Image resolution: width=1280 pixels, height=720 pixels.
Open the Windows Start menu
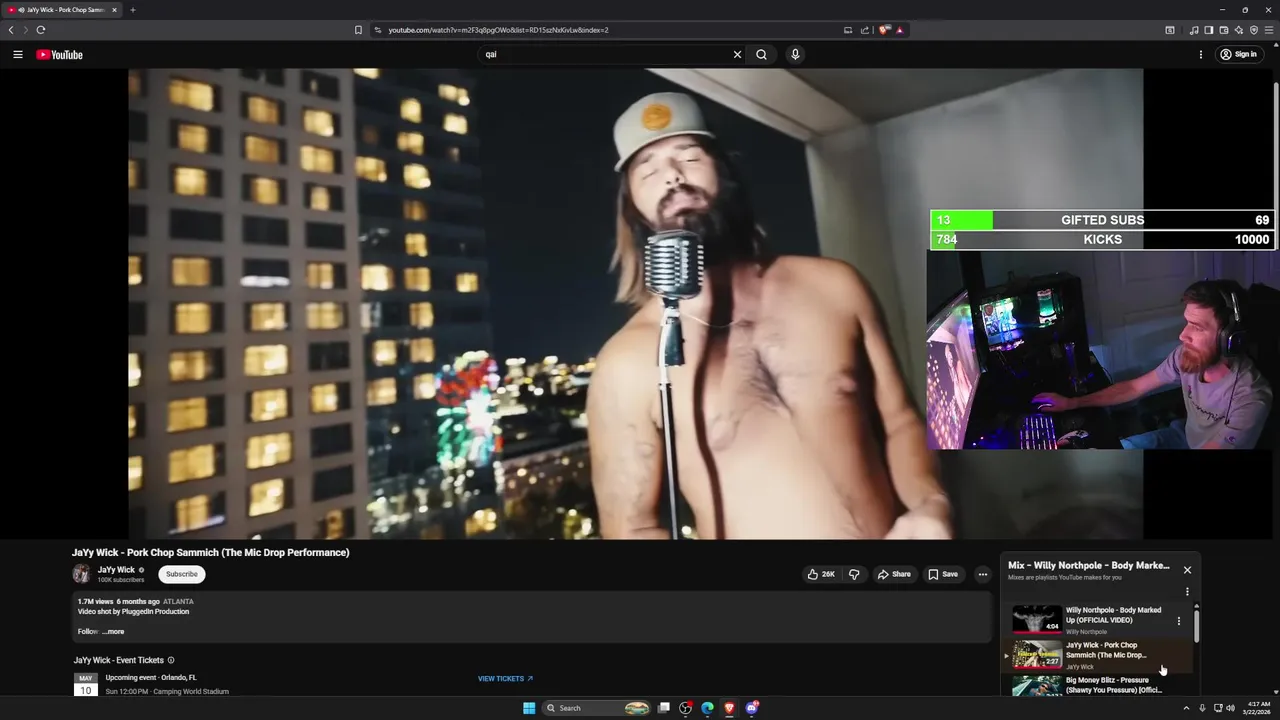pos(529,708)
